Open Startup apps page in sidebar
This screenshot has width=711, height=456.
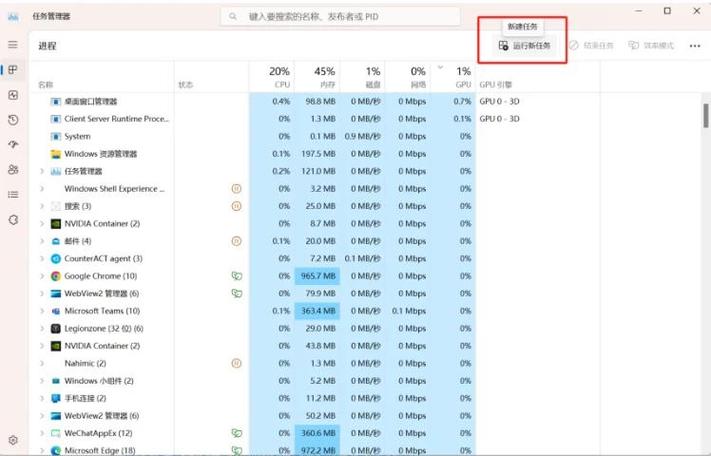point(13,145)
